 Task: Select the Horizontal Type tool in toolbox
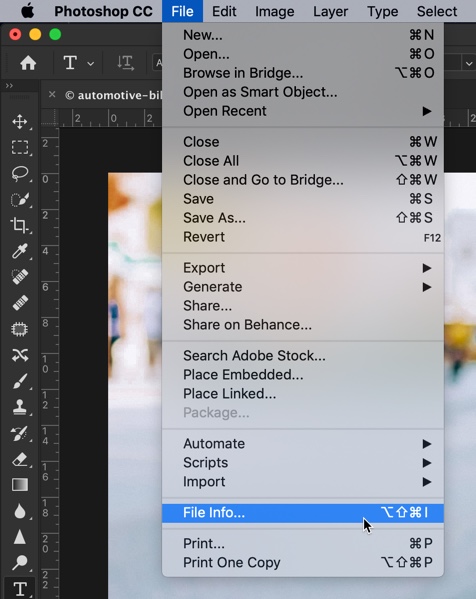click(x=20, y=589)
